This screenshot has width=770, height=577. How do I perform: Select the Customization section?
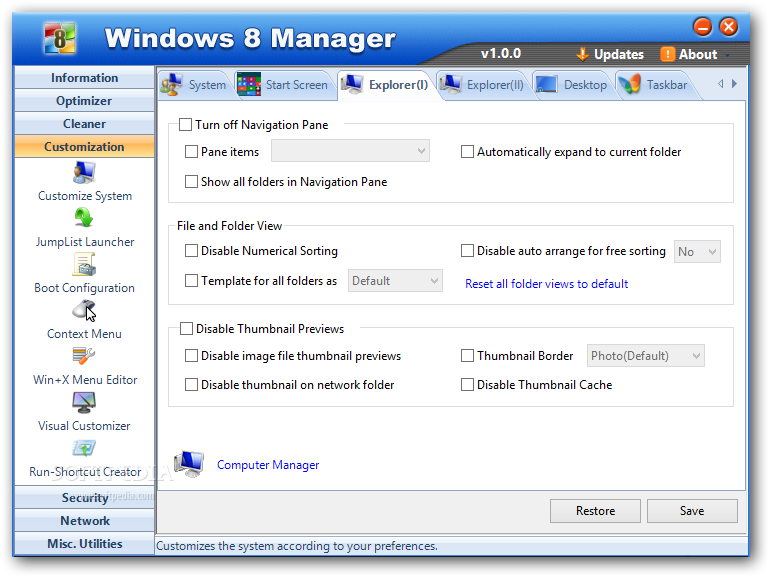pyautogui.click(x=84, y=147)
